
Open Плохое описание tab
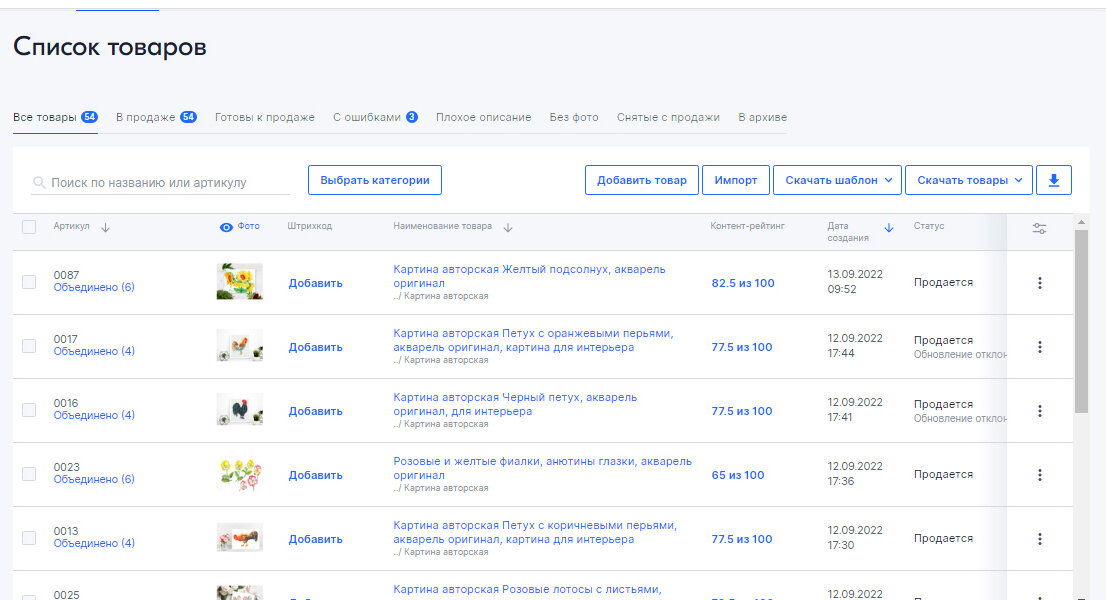pos(483,117)
